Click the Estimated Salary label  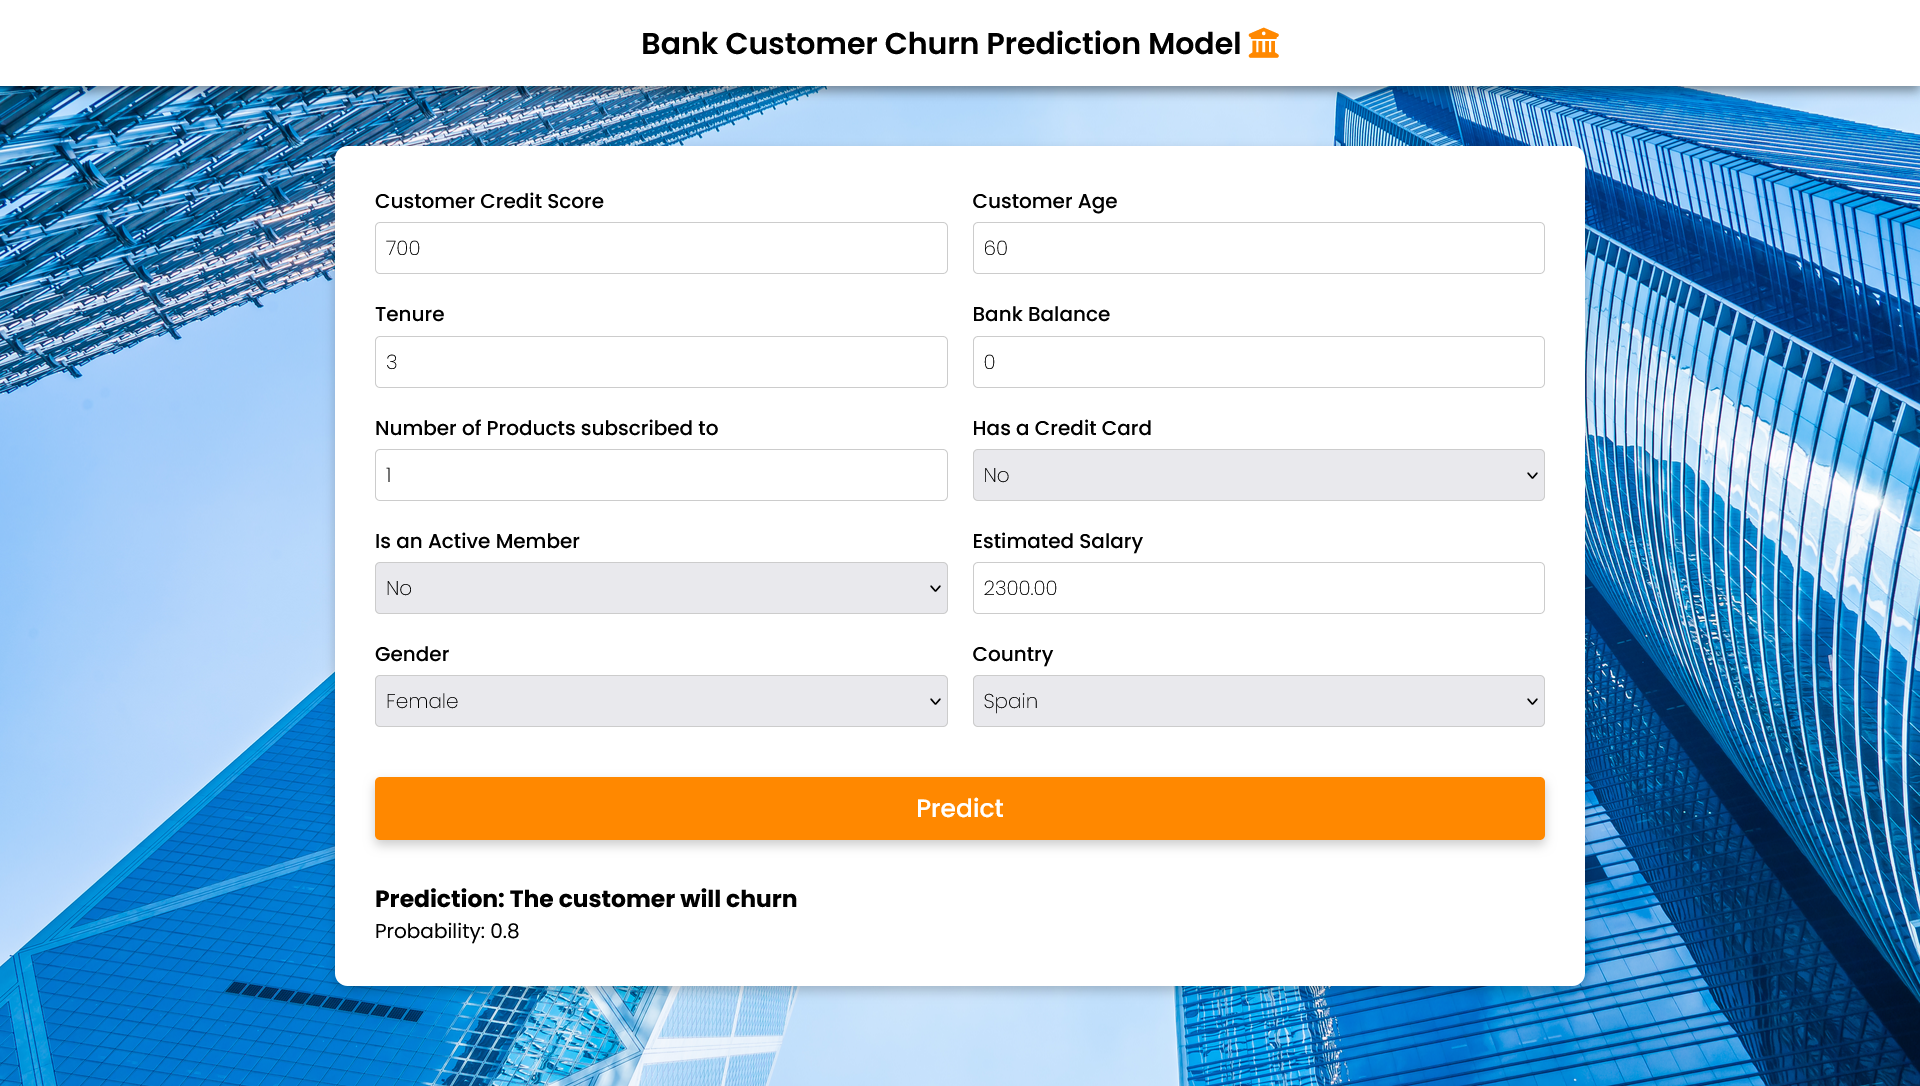[x=1057, y=541]
